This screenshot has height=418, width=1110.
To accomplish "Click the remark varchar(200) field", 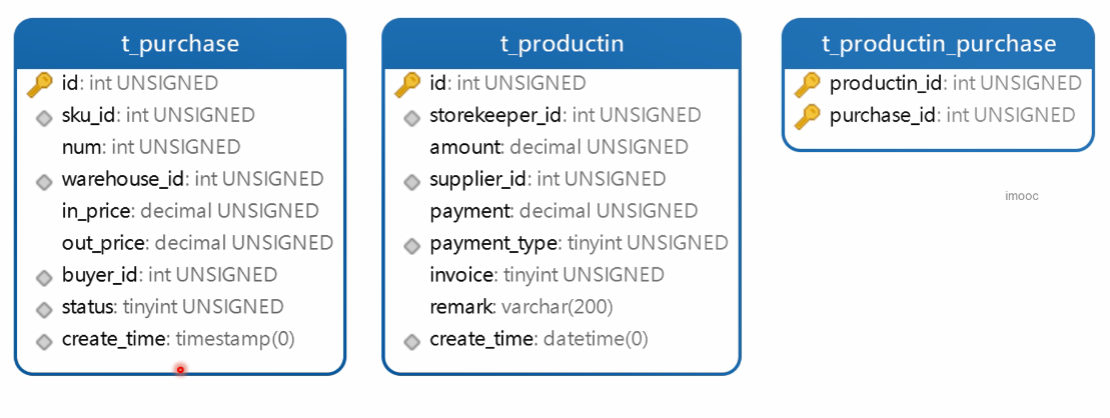I will click(x=521, y=307).
